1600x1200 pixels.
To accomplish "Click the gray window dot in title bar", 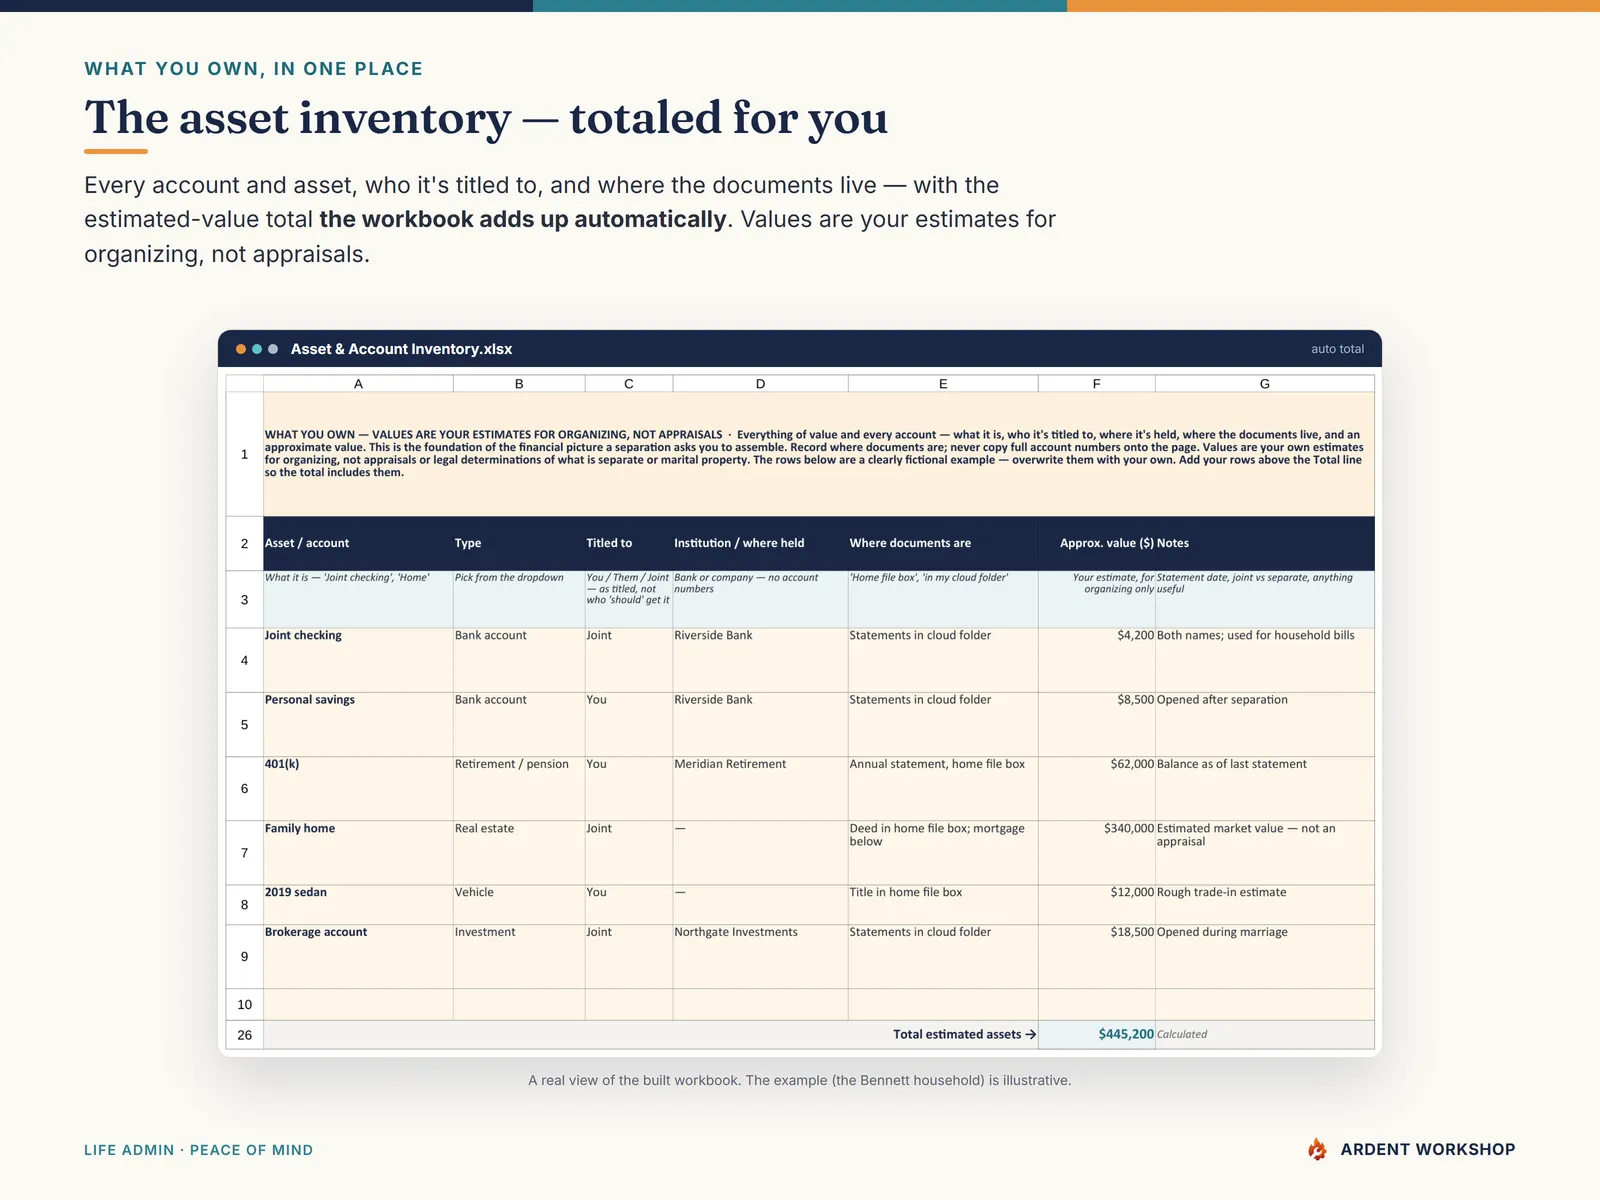I will coord(273,349).
